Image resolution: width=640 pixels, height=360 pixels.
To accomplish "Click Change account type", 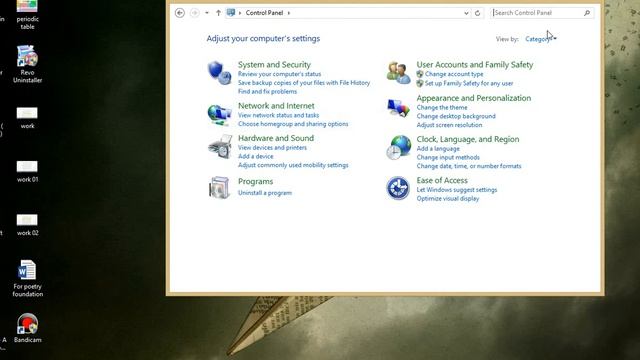I will [x=454, y=74].
